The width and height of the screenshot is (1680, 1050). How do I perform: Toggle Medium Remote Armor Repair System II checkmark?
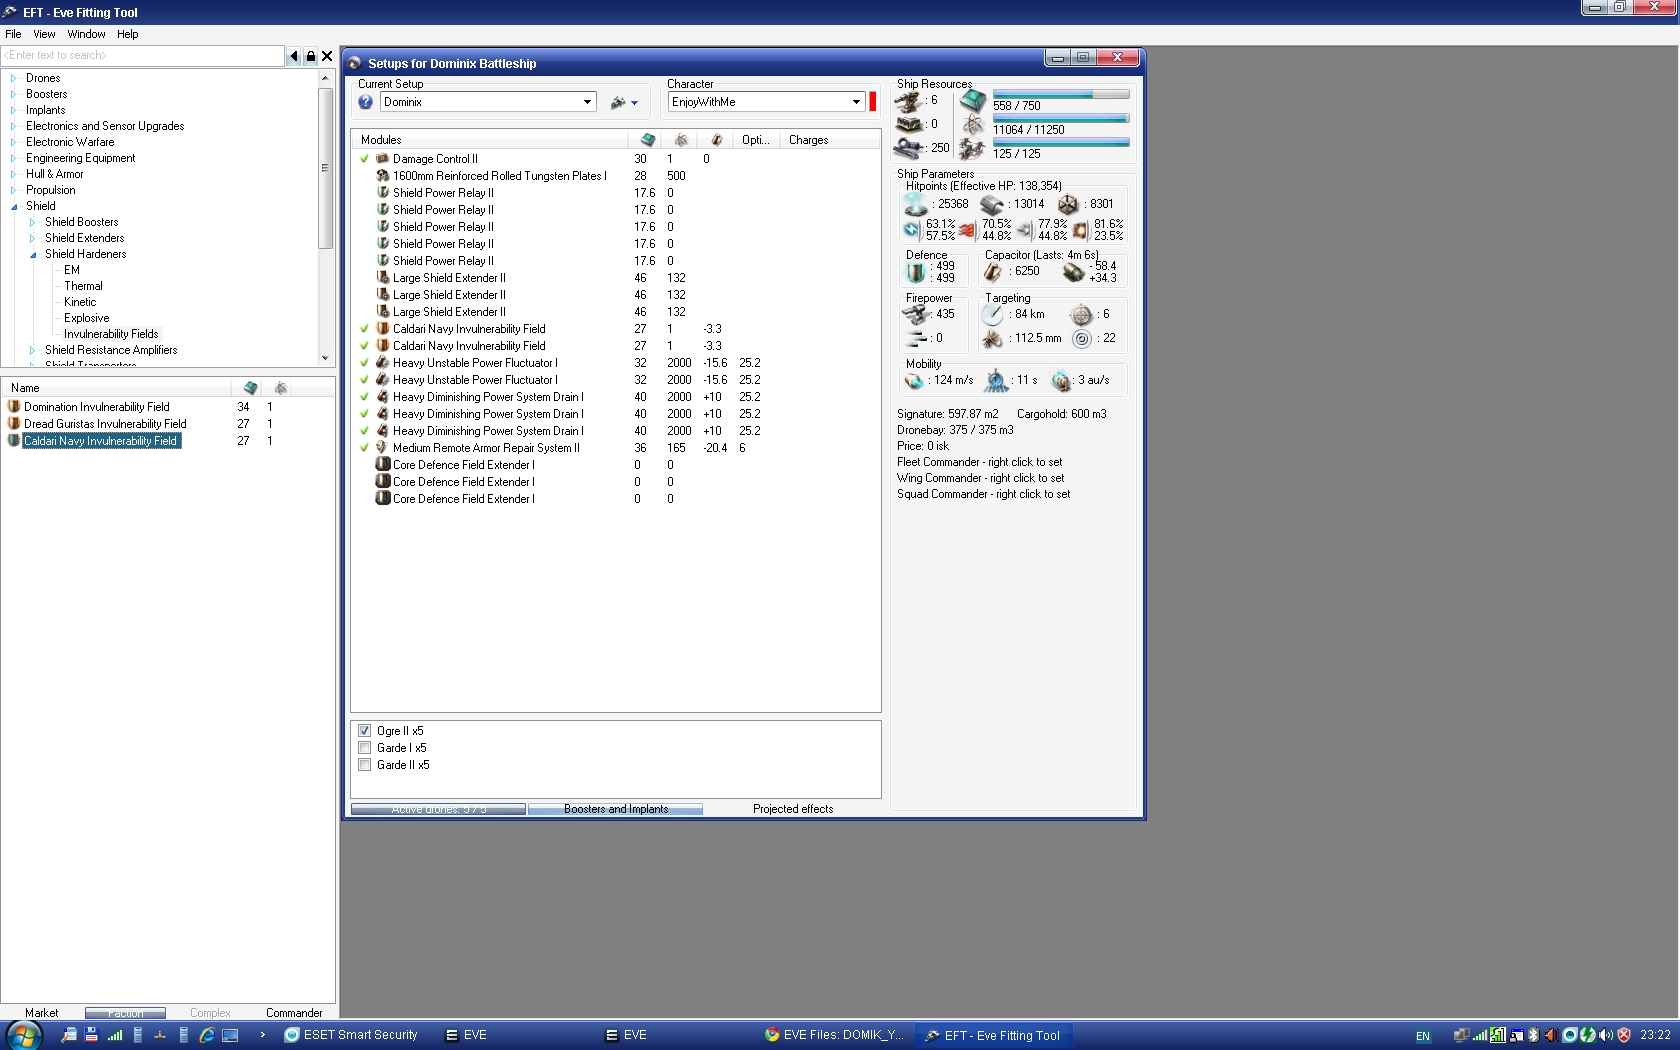point(365,448)
